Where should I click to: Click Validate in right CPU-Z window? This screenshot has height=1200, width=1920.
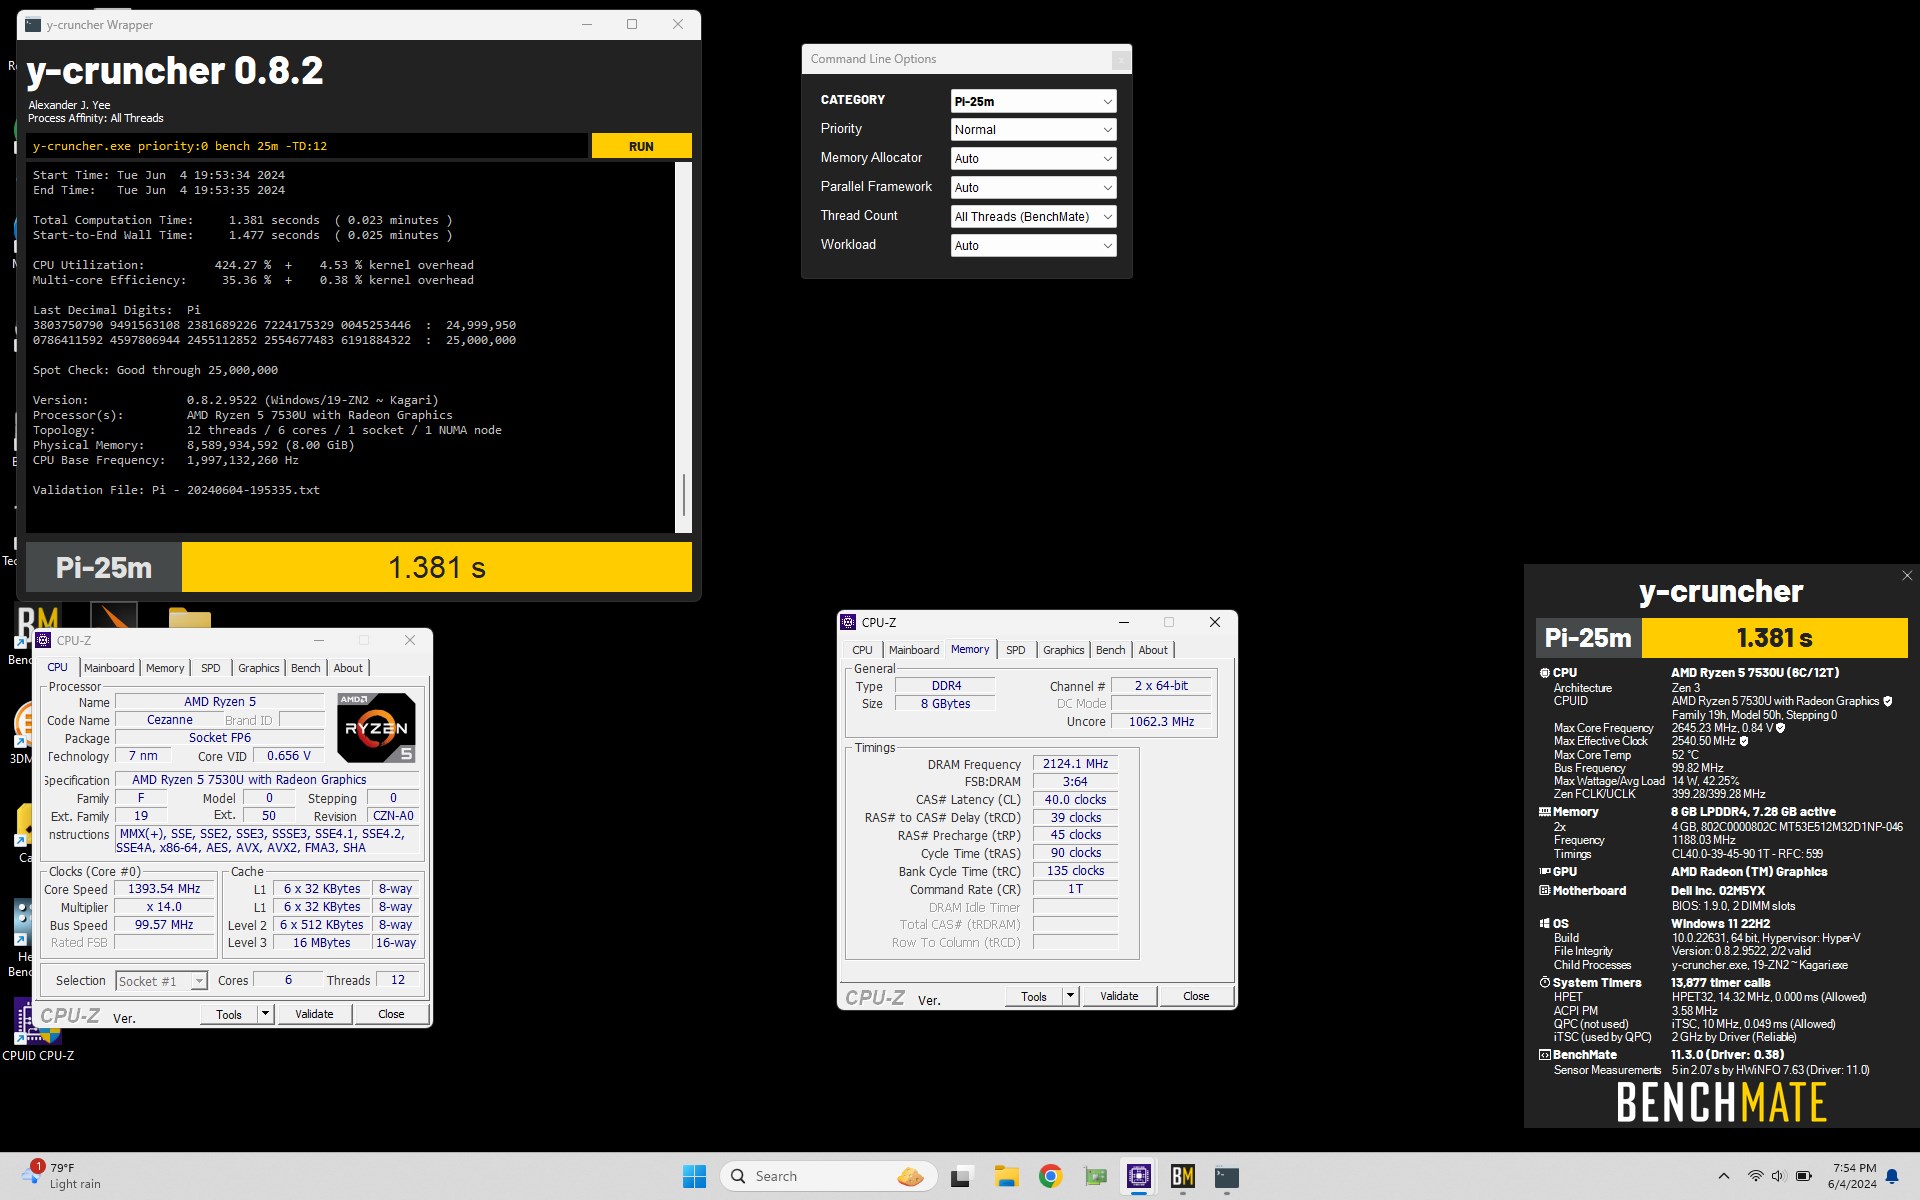[x=1119, y=996]
